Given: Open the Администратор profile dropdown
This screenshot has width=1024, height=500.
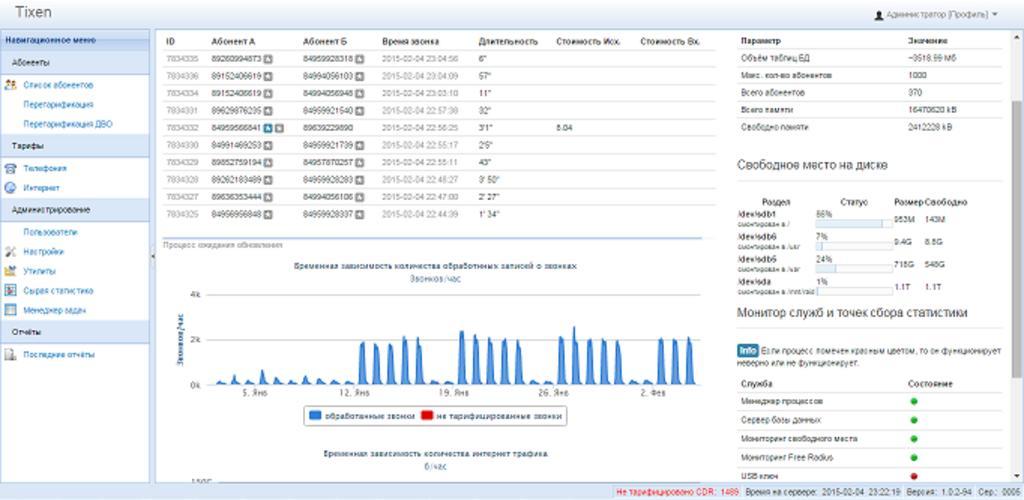Looking at the screenshot, I should 936,15.
